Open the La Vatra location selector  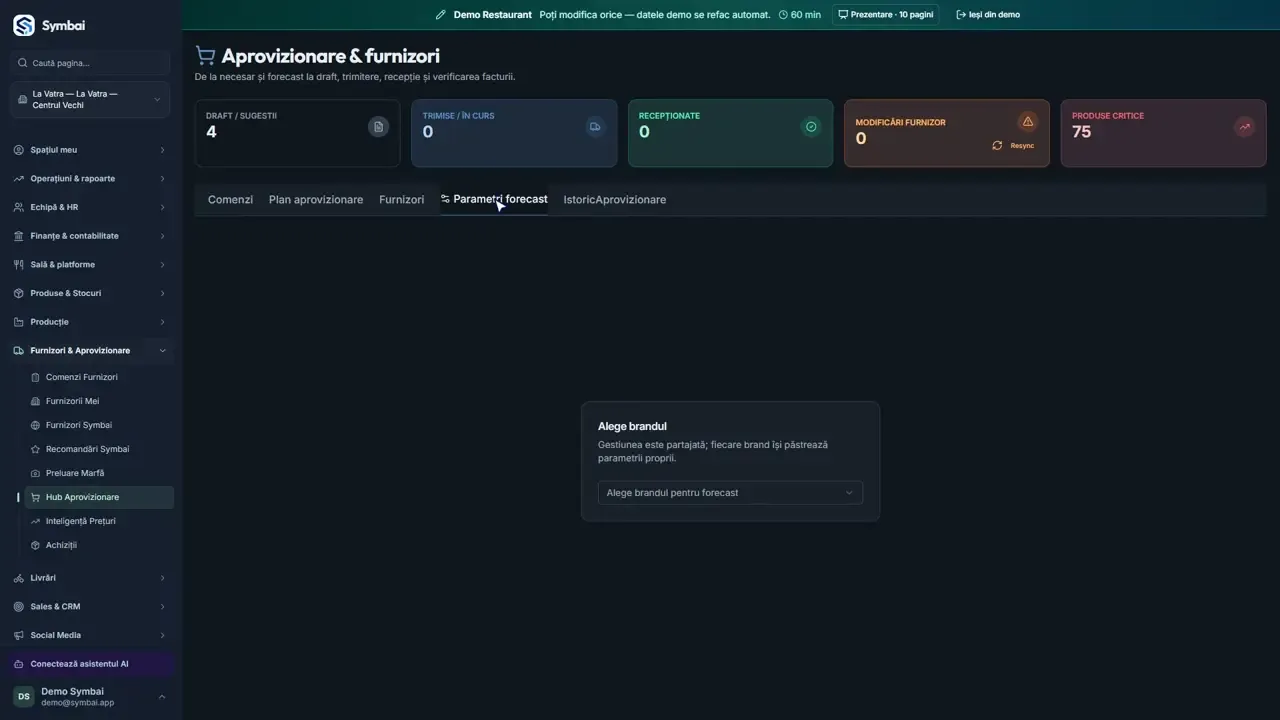tap(90, 100)
